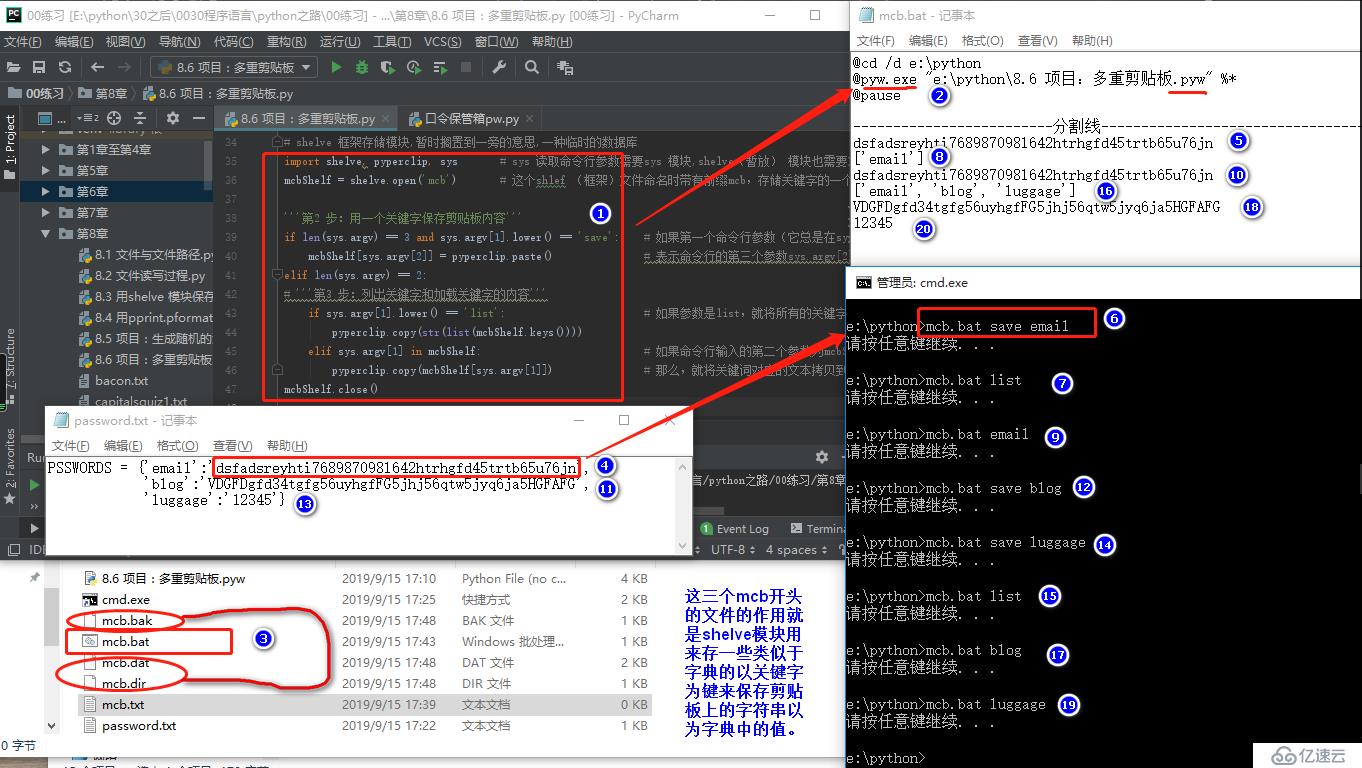The height and width of the screenshot is (768, 1362).
Task: Click the Open folder icon in PyCharm toolbar
Action: (x=14, y=67)
